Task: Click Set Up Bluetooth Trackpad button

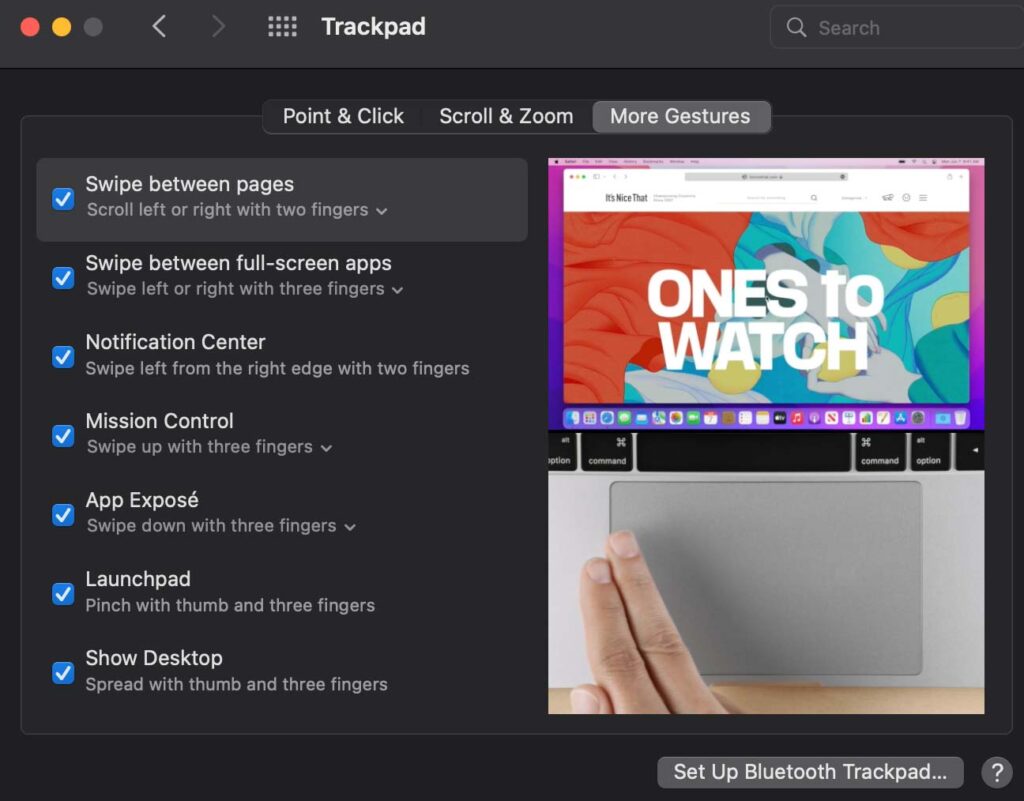Action: (809, 771)
